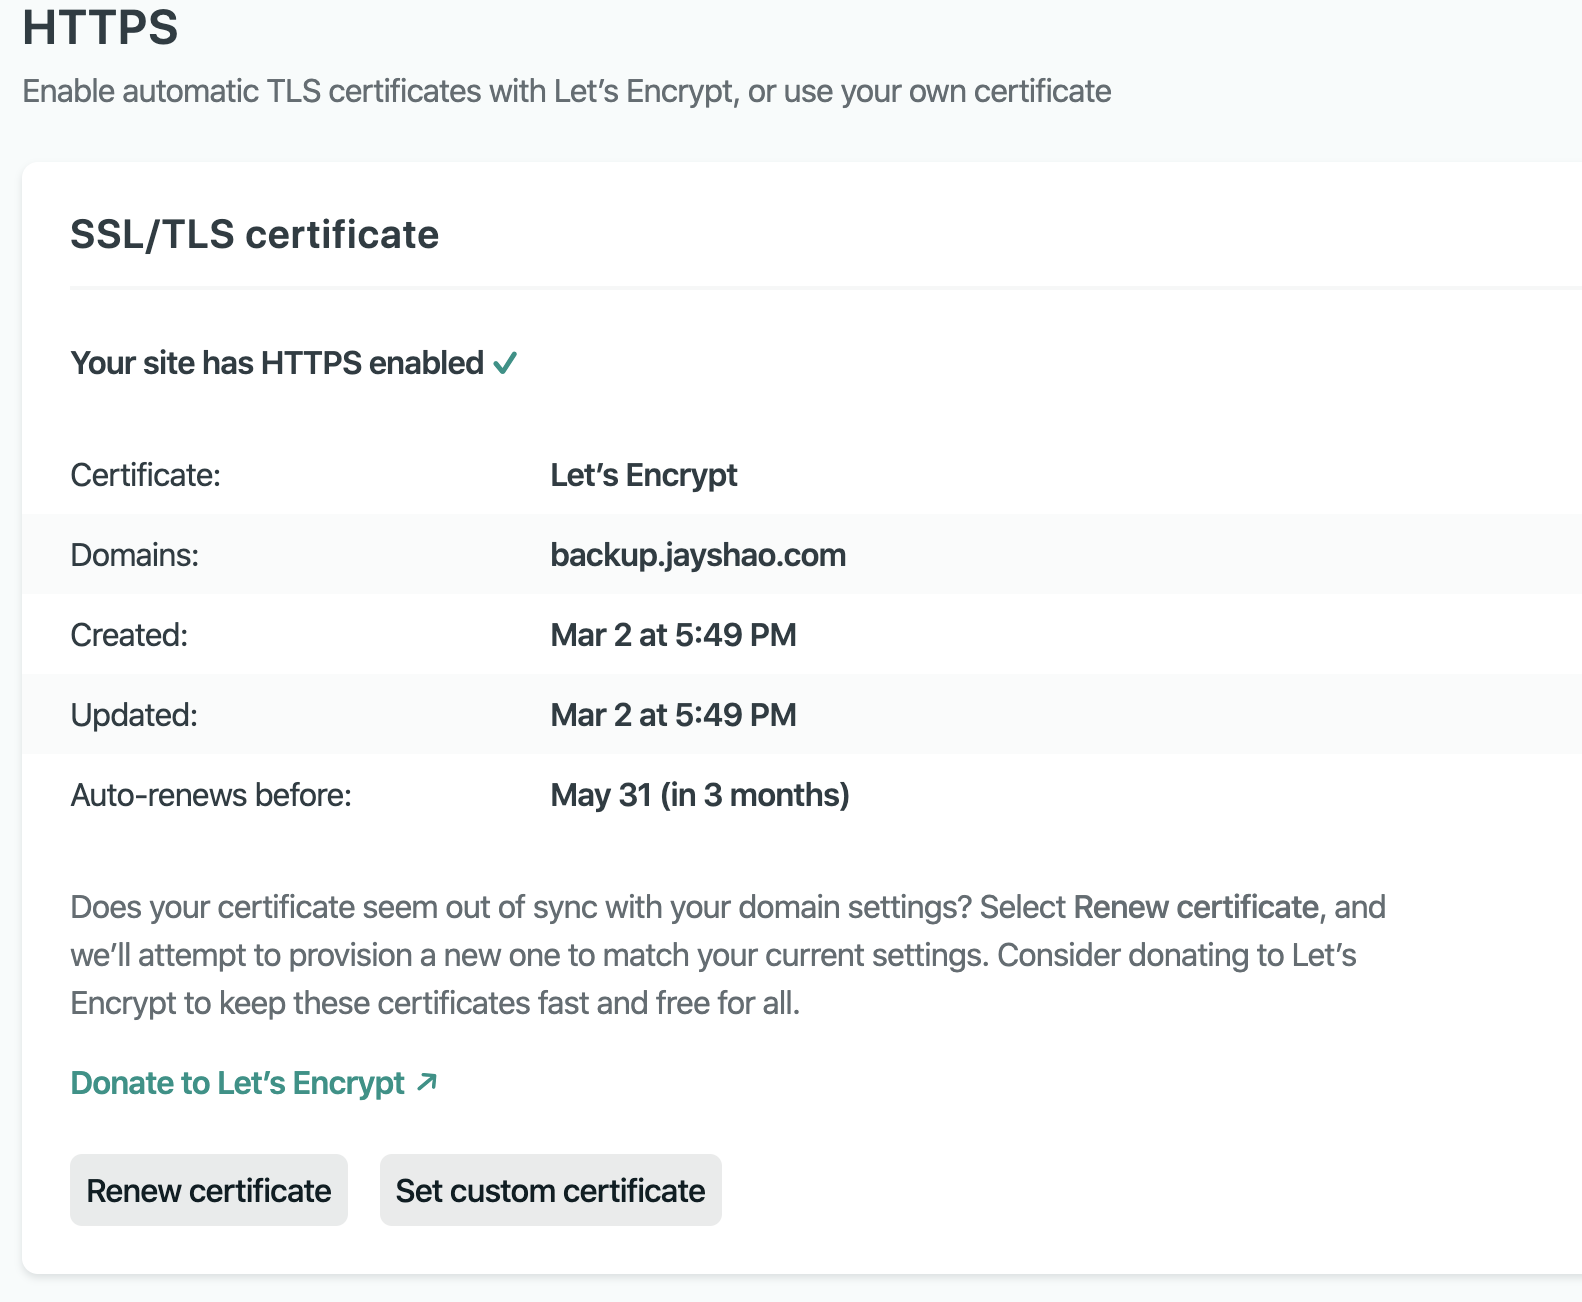The width and height of the screenshot is (1582, 1302).
Task: Click the backup.jayshao.com domain value
Action: click(697, 555)
